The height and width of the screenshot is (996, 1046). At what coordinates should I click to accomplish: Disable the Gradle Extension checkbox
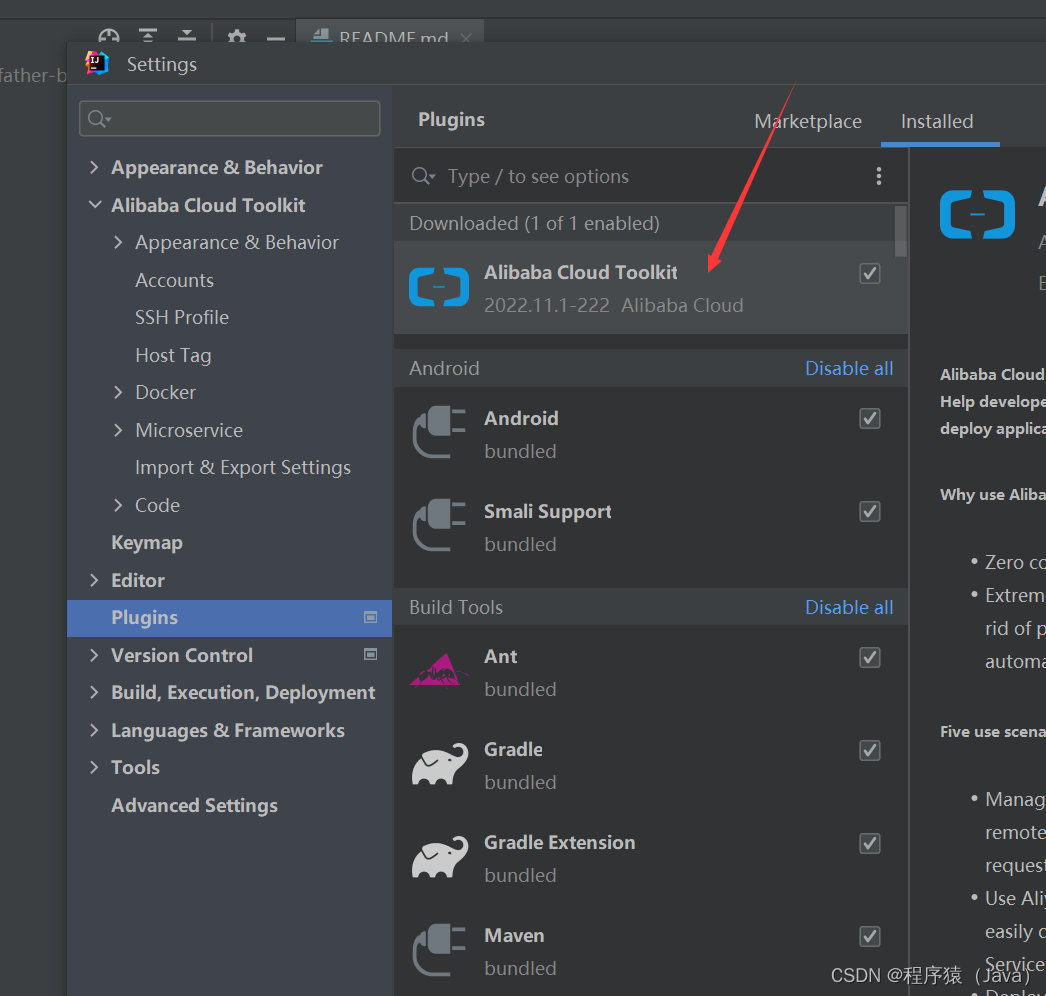tap(869, 843)
